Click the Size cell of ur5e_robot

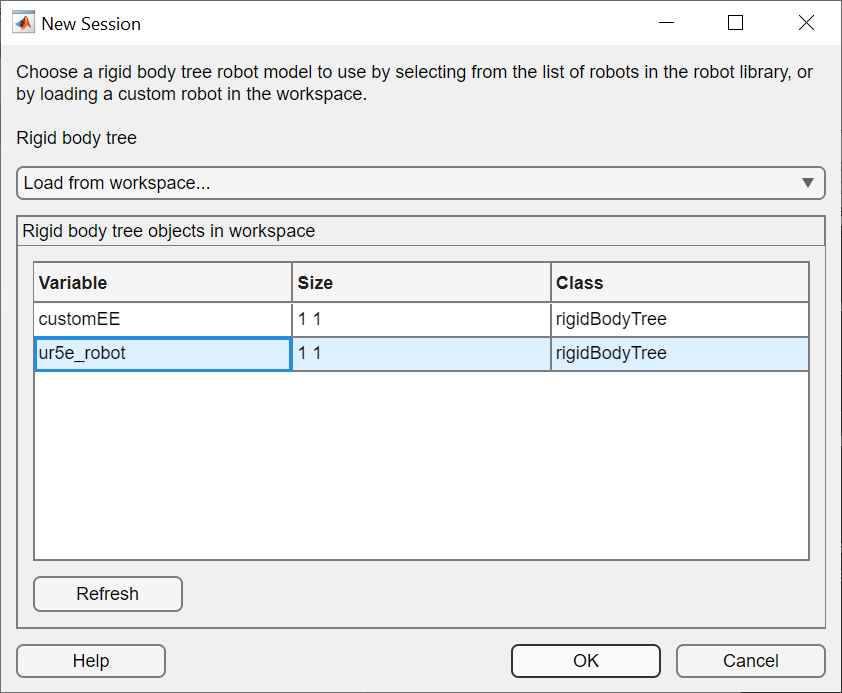[421, 354]
